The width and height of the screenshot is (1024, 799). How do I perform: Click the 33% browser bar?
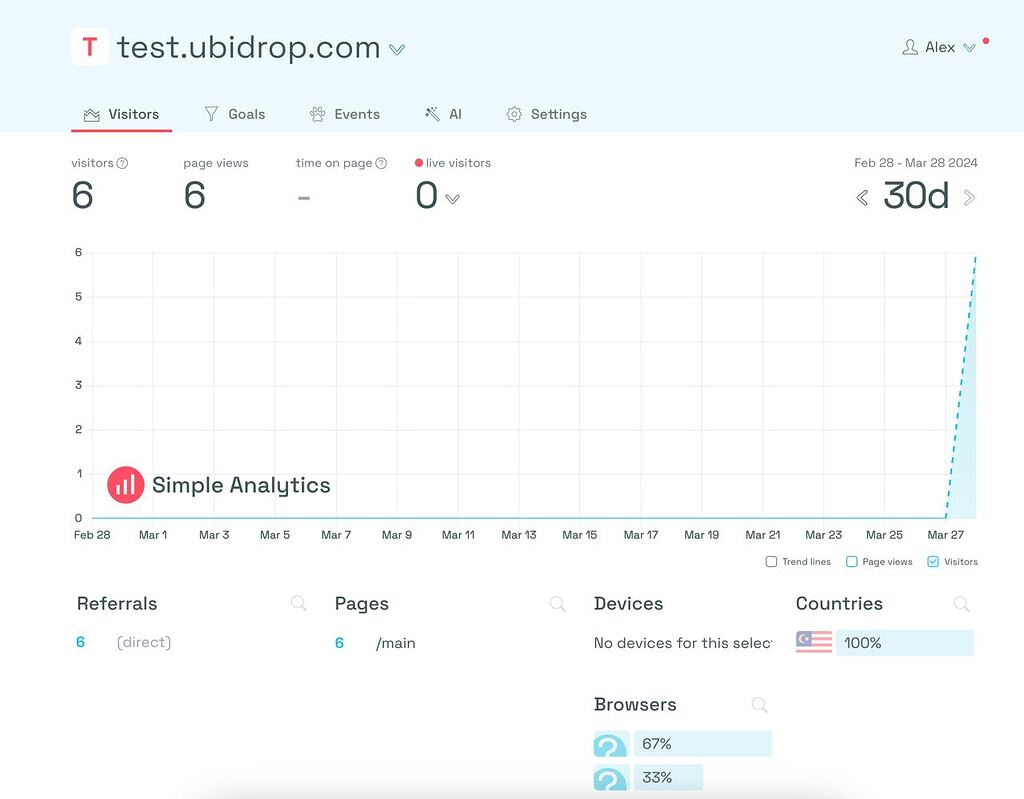(x=668, y=777)
